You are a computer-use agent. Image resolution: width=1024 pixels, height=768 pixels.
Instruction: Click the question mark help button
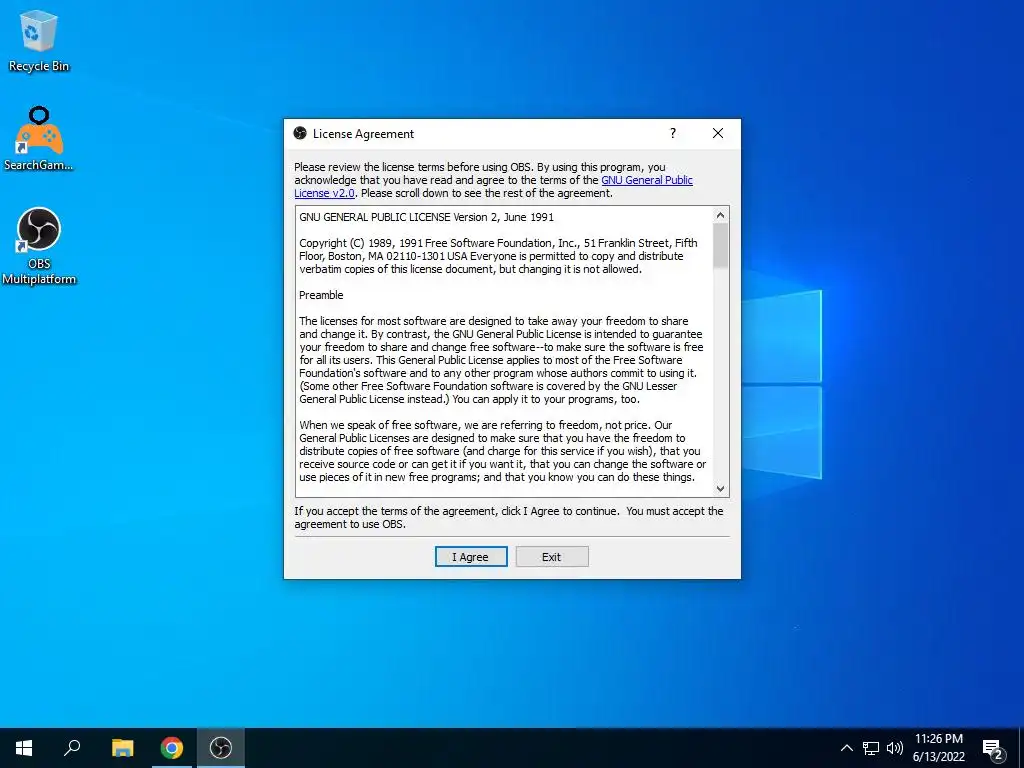[673, 133]
